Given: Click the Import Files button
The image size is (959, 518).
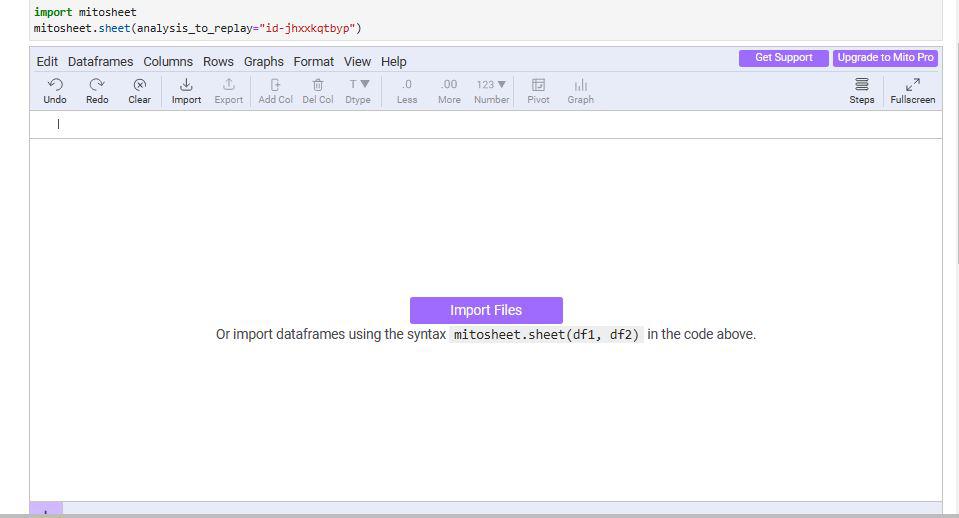Looking at the screenshot, I should click(x=486, y=310).
